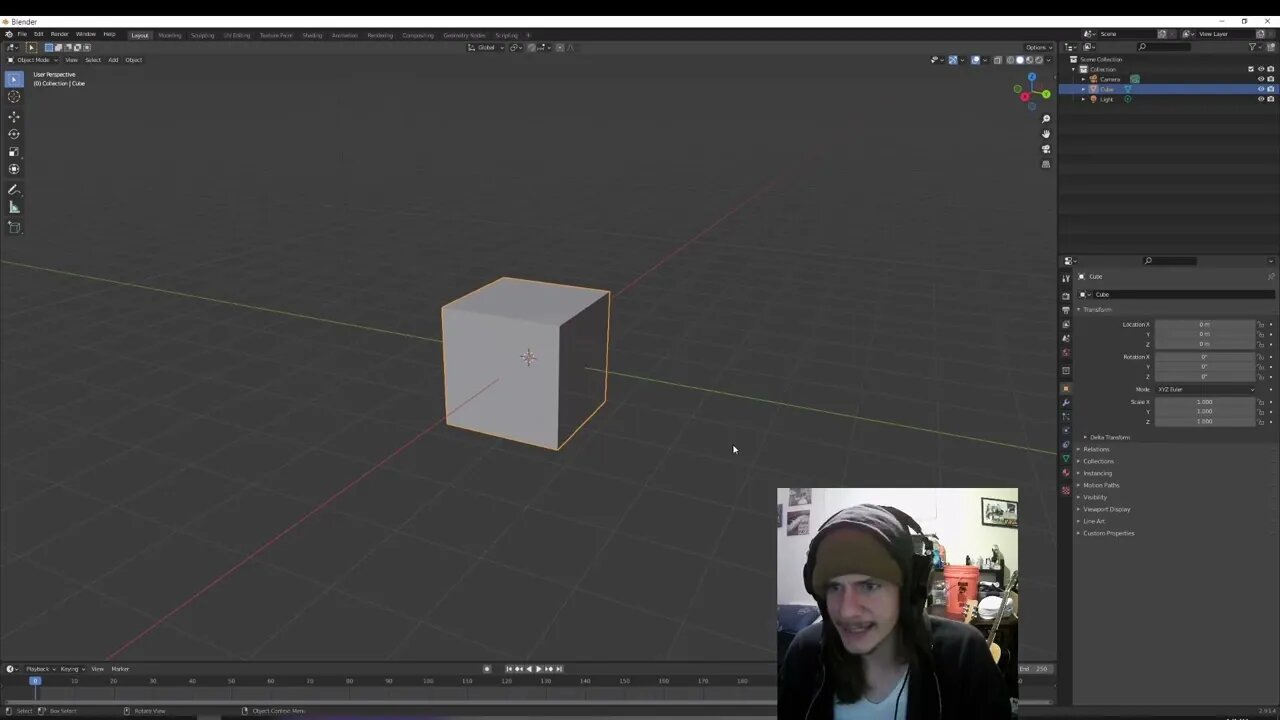Switch to the Modeling workspace tab
The height and width of the screenshot is (720, 1280).
click(169, 35)
